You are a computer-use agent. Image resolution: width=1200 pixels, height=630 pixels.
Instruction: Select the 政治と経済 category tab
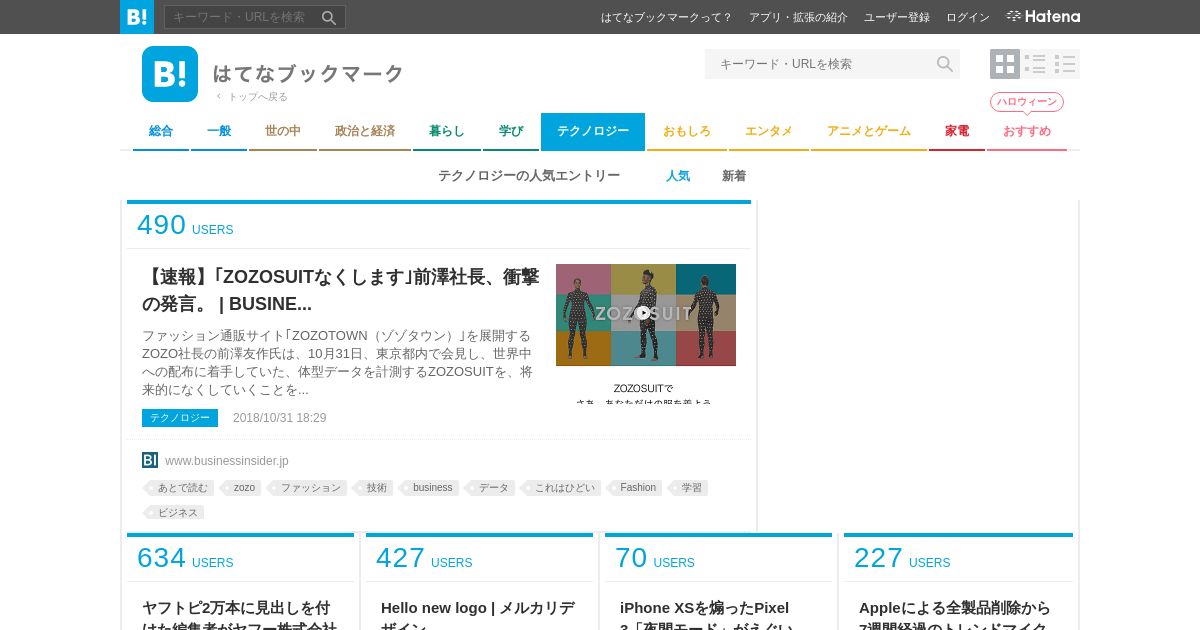[365, 131]
